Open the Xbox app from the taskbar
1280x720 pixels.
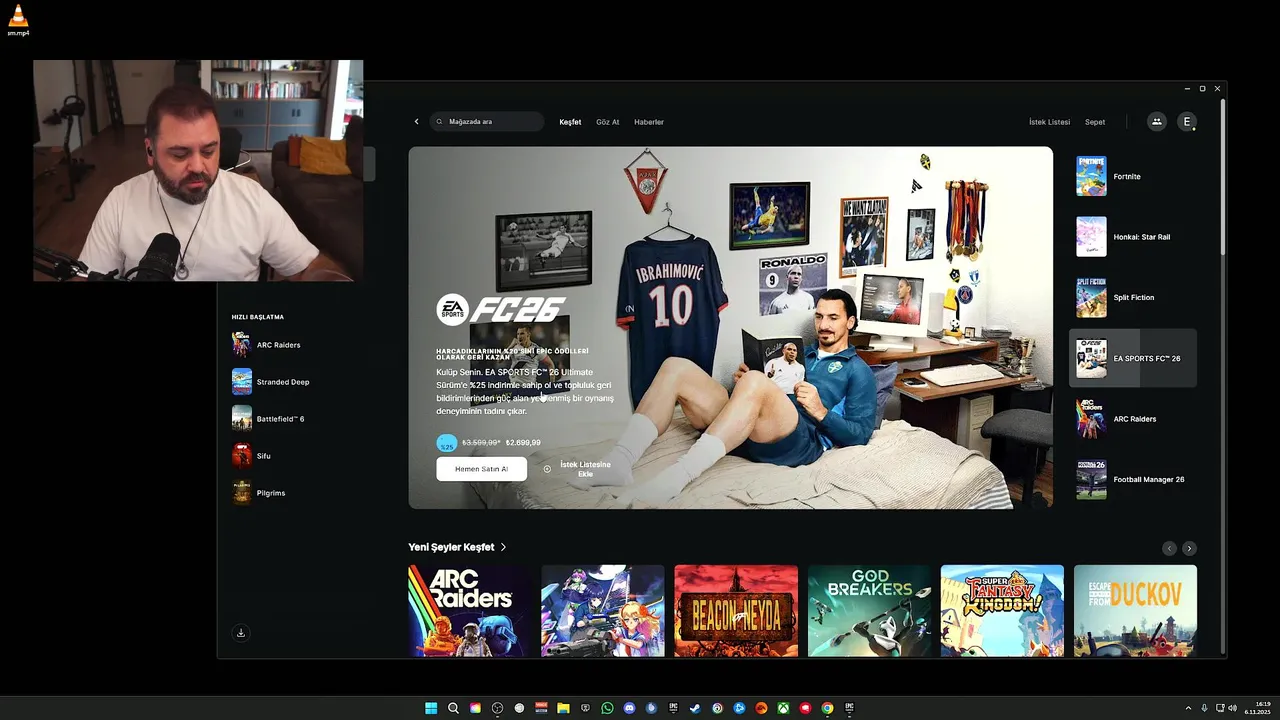point(783,708)
